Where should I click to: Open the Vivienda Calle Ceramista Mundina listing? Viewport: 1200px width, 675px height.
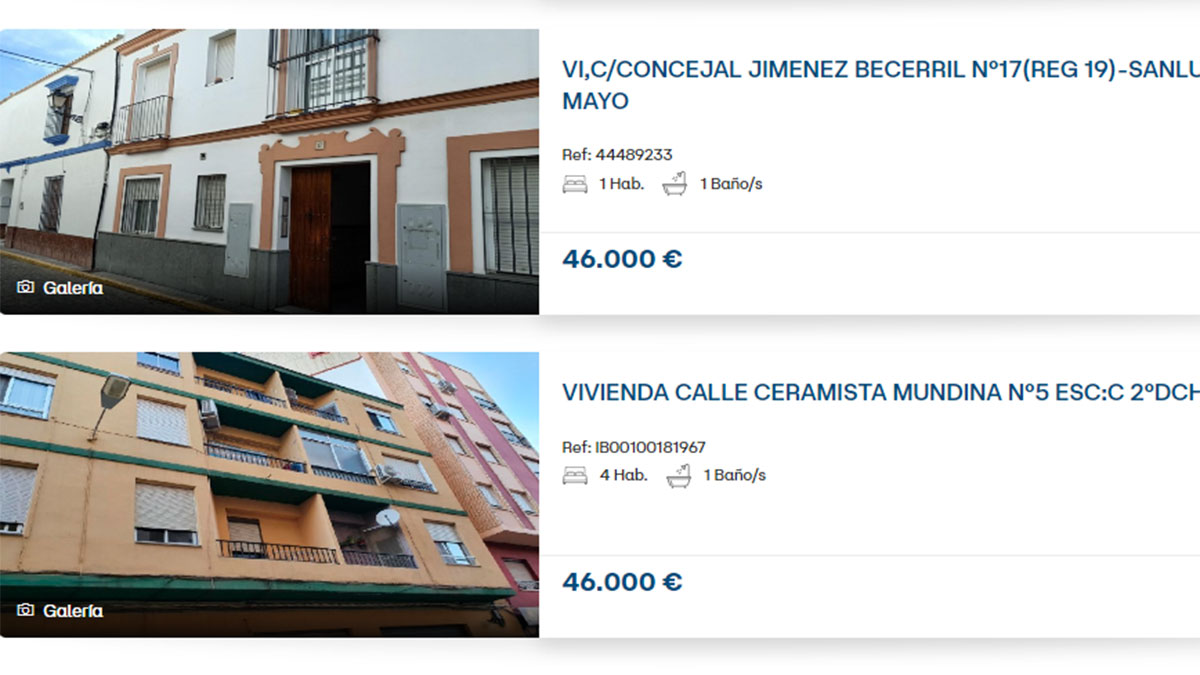tap(881, 392)
